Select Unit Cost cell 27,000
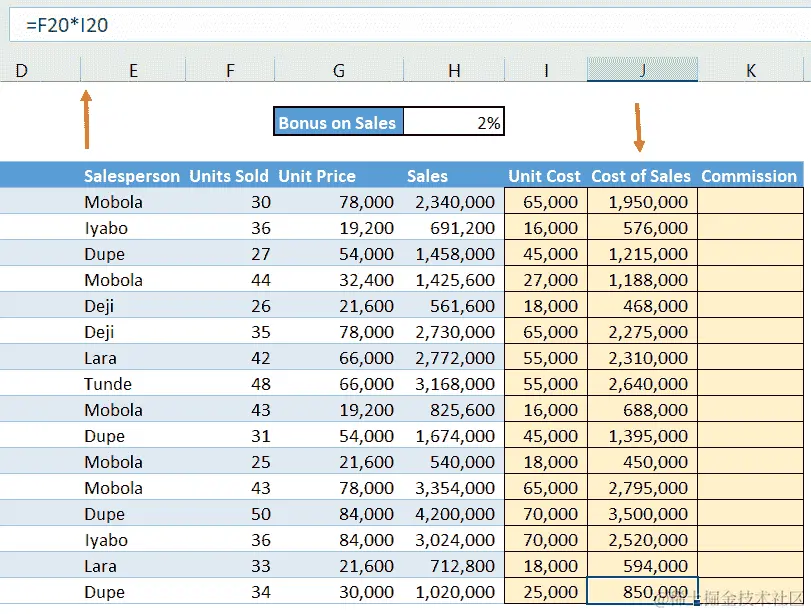This screenshot has height=614, width=811. tap(546, 279)
